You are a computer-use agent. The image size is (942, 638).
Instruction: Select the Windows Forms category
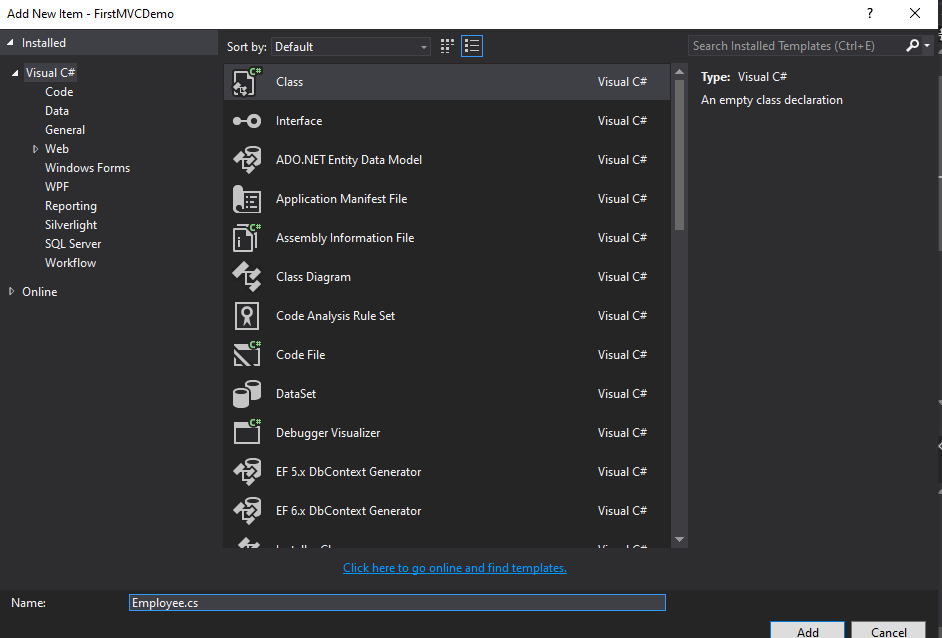pyautogui.click(x=87, y=168)
